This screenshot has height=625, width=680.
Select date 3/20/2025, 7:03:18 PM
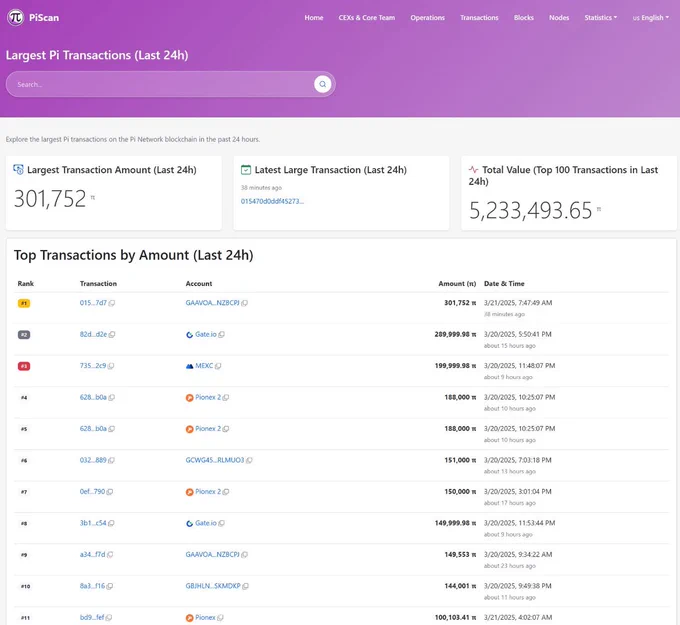(x=517, y=460)
